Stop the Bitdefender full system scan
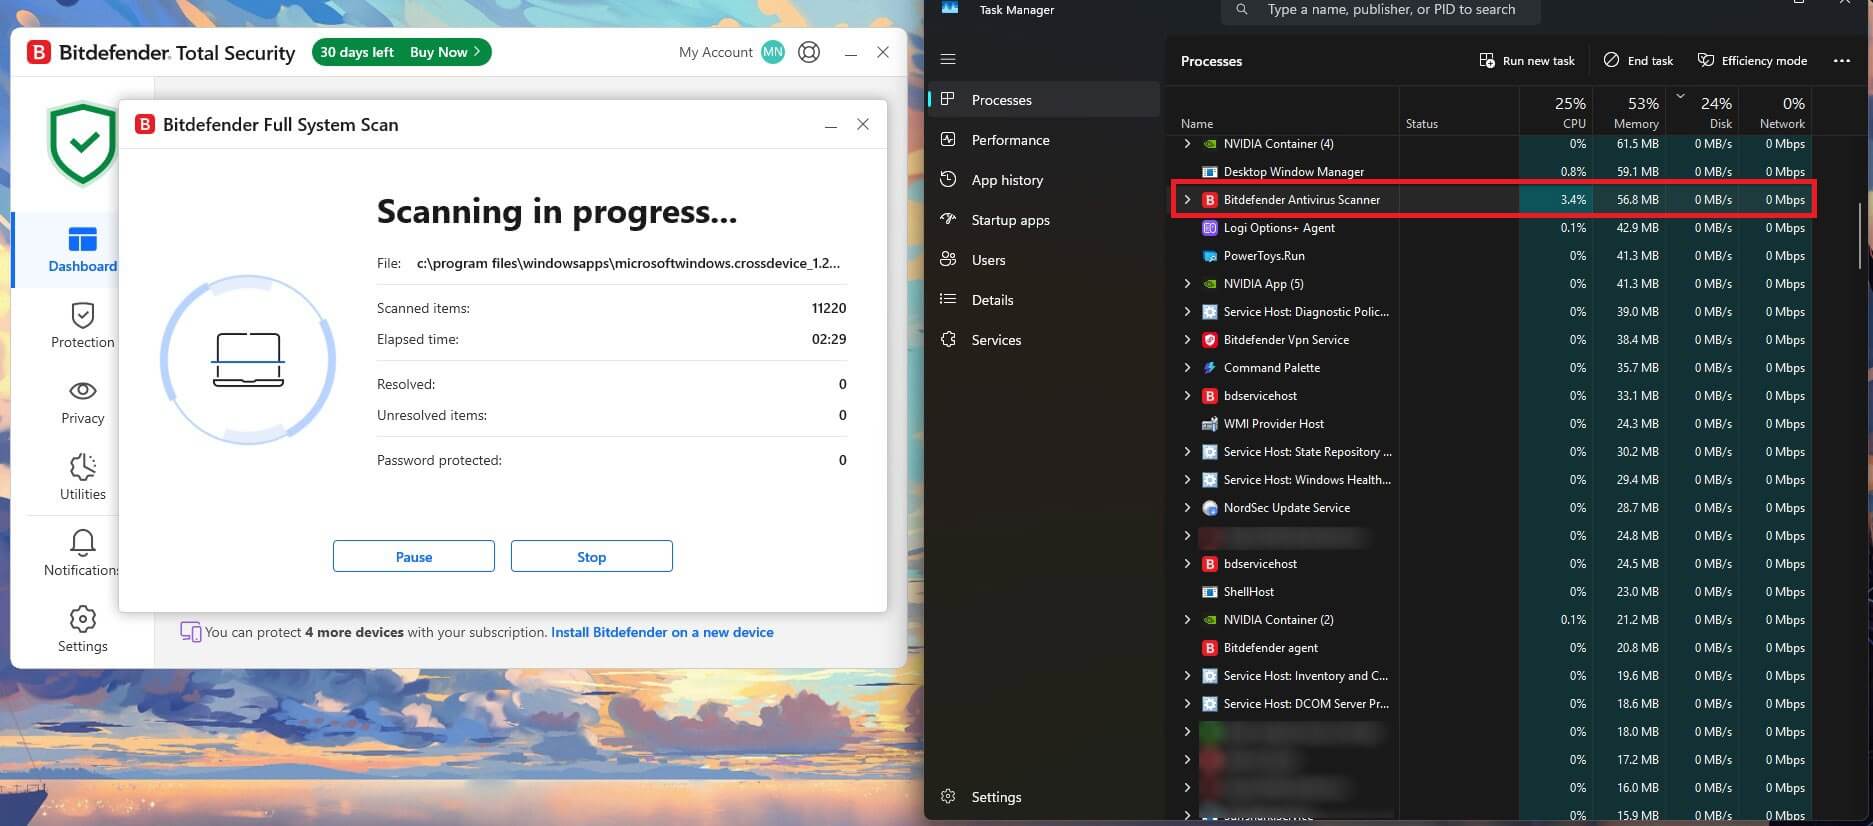This screenshot has width=1873, height=826. pyautogui.click(x=592, y=556)
